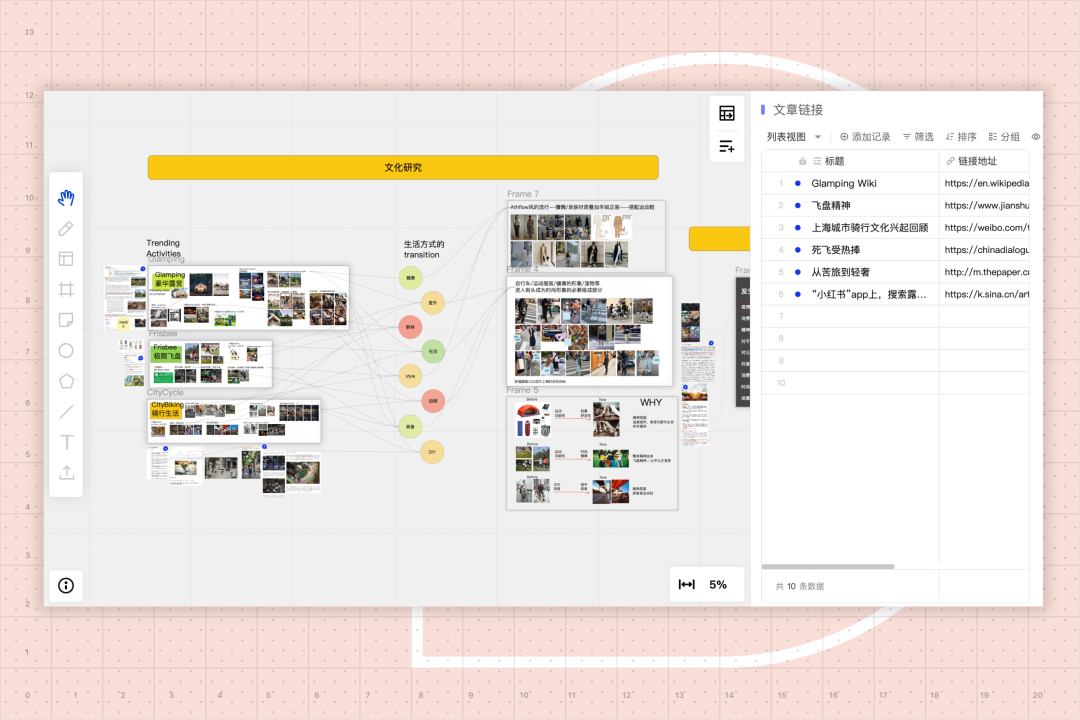The width and height of the screenshot is (1080, 720).
Task: Click the yellow DIY circle node
Action: pos(432,452)
